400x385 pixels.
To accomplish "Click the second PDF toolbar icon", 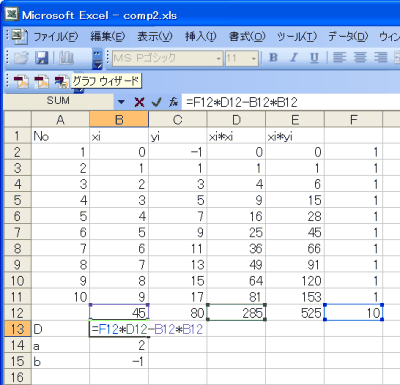I will coord(41,81).
